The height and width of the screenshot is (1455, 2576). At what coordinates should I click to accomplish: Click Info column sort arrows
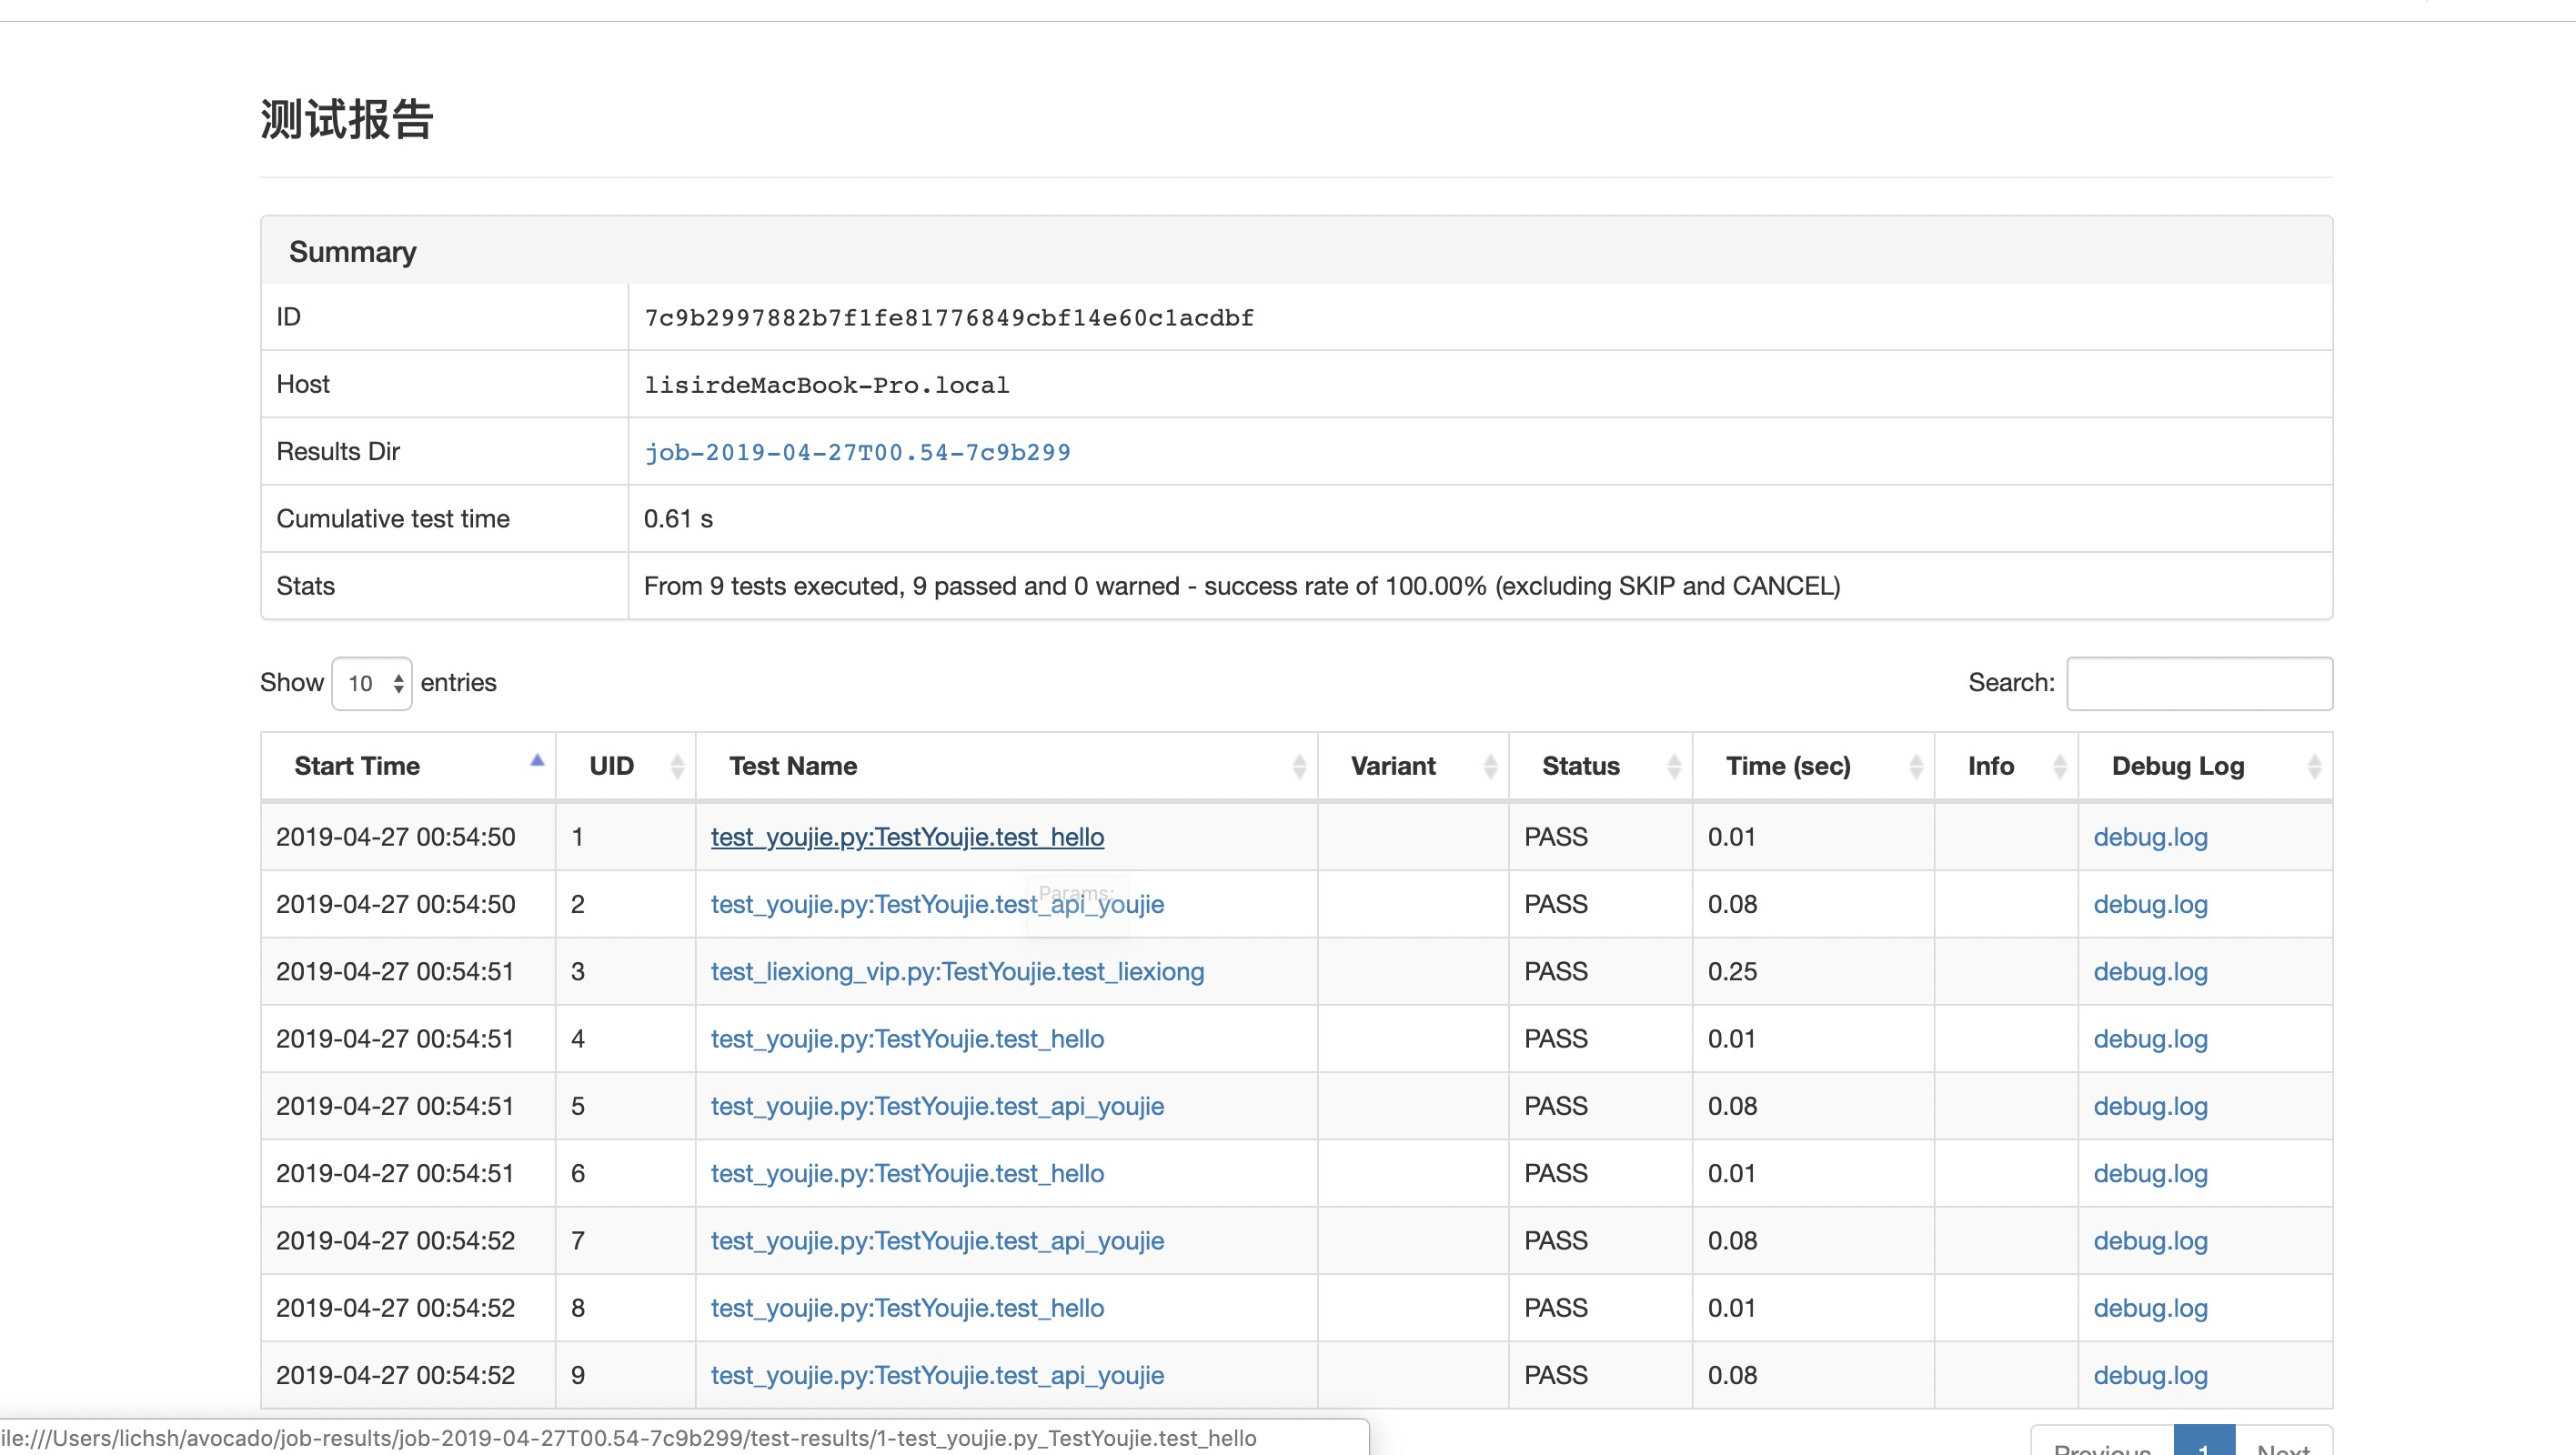(2059, 767)
